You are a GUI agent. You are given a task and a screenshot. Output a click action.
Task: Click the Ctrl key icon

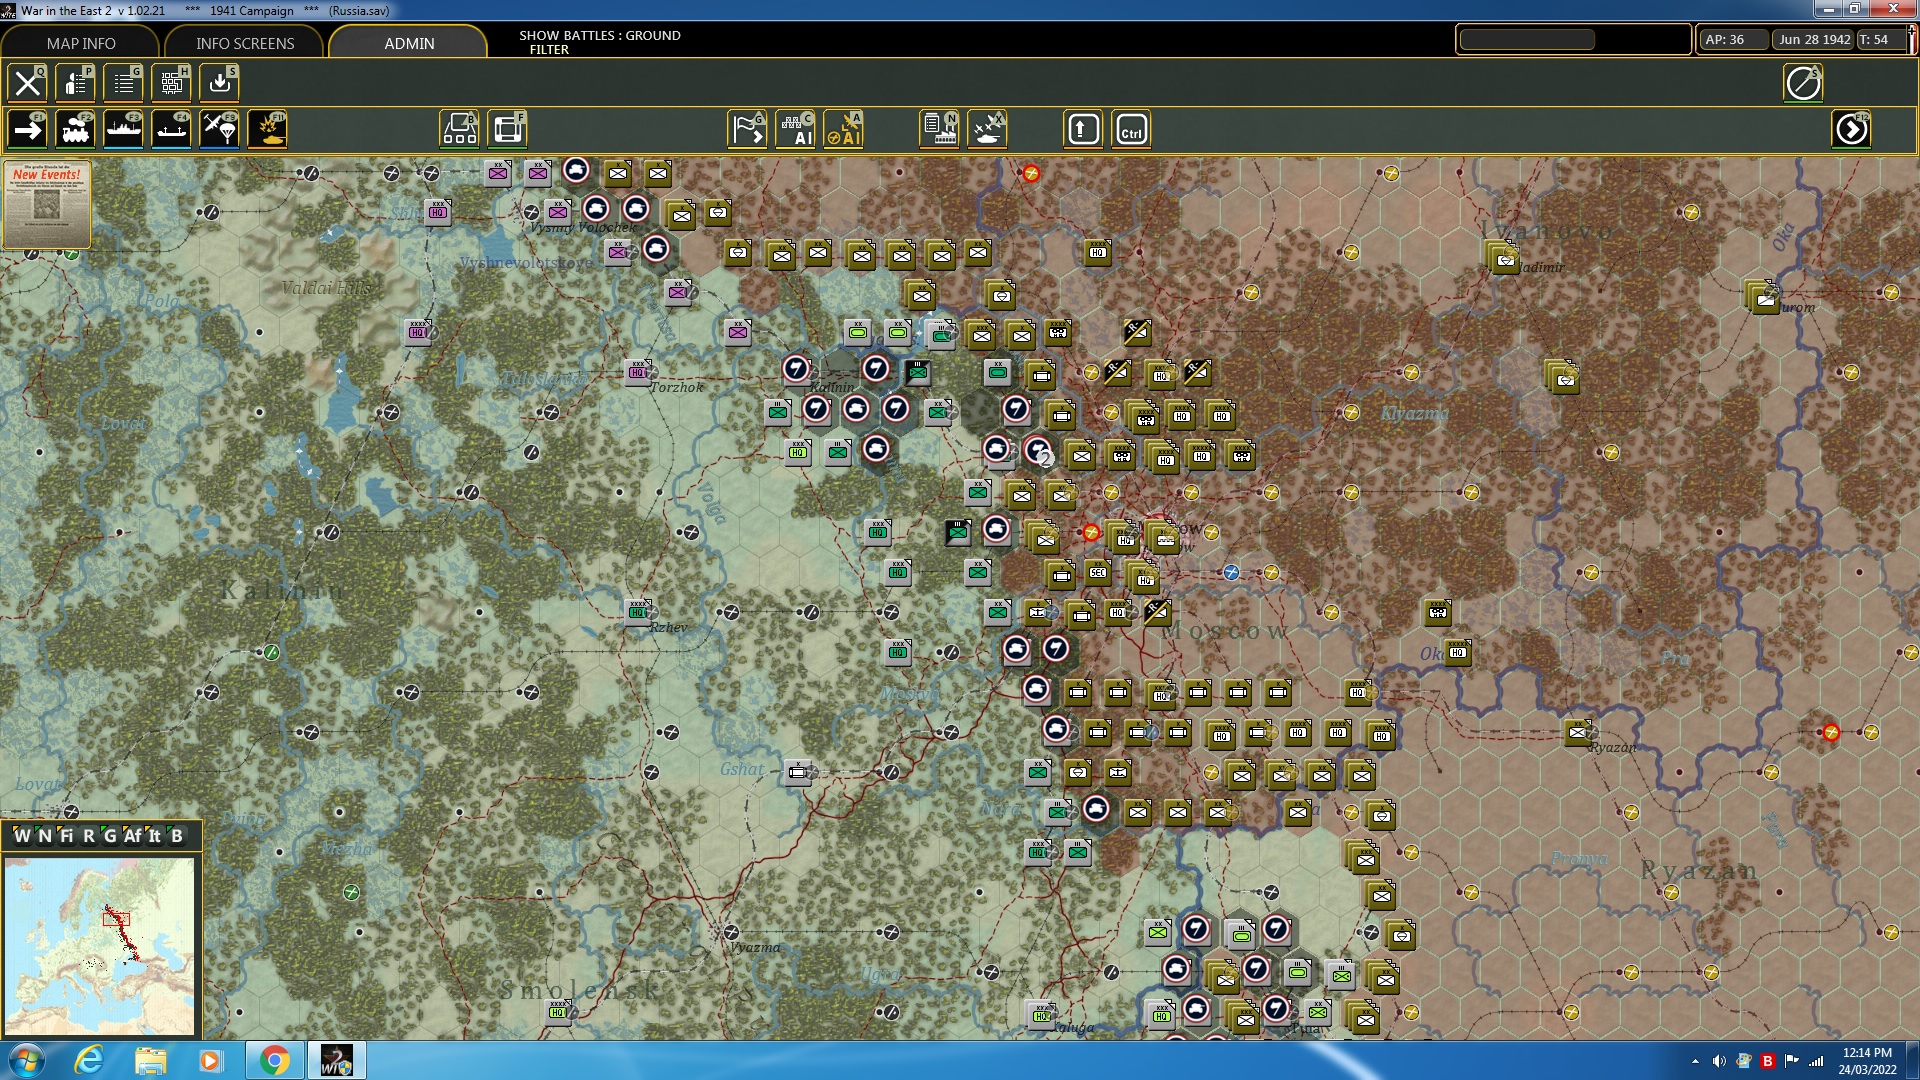pyautogui.click(x=1131, y=130)
